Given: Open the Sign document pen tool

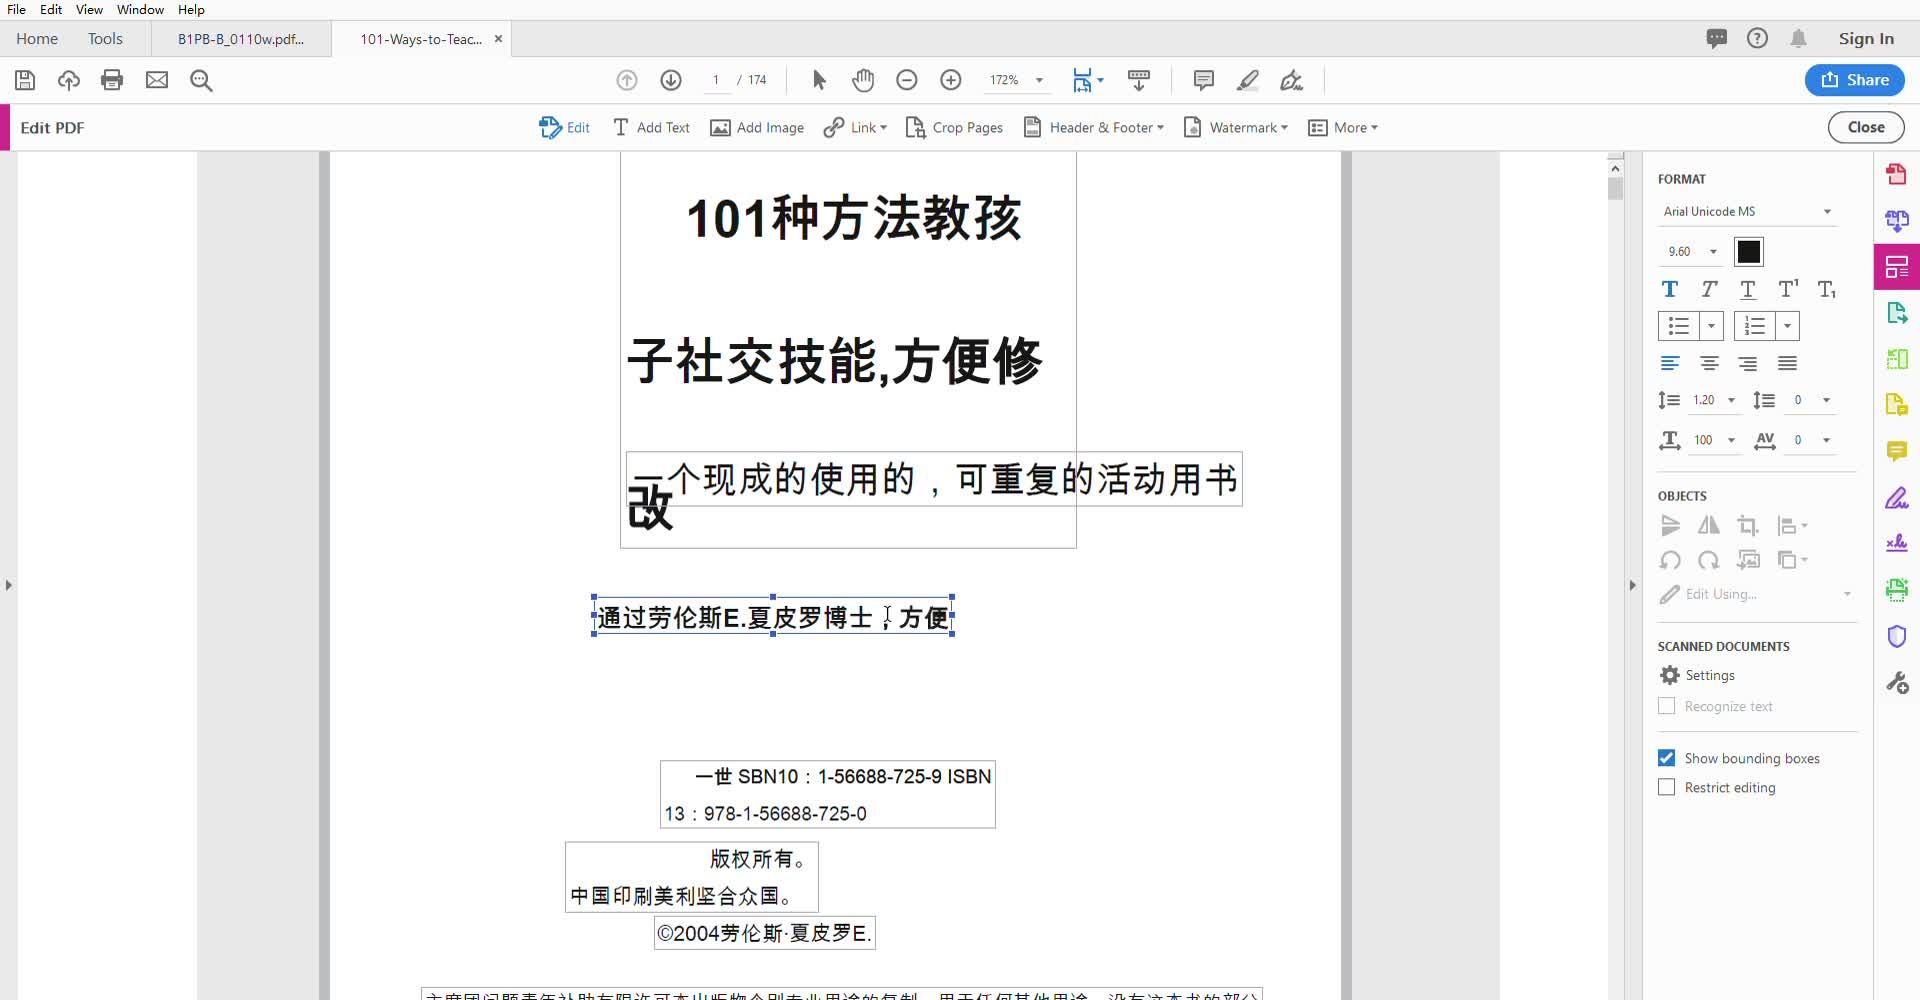Looking at the screenshot, I should 1292,80.
